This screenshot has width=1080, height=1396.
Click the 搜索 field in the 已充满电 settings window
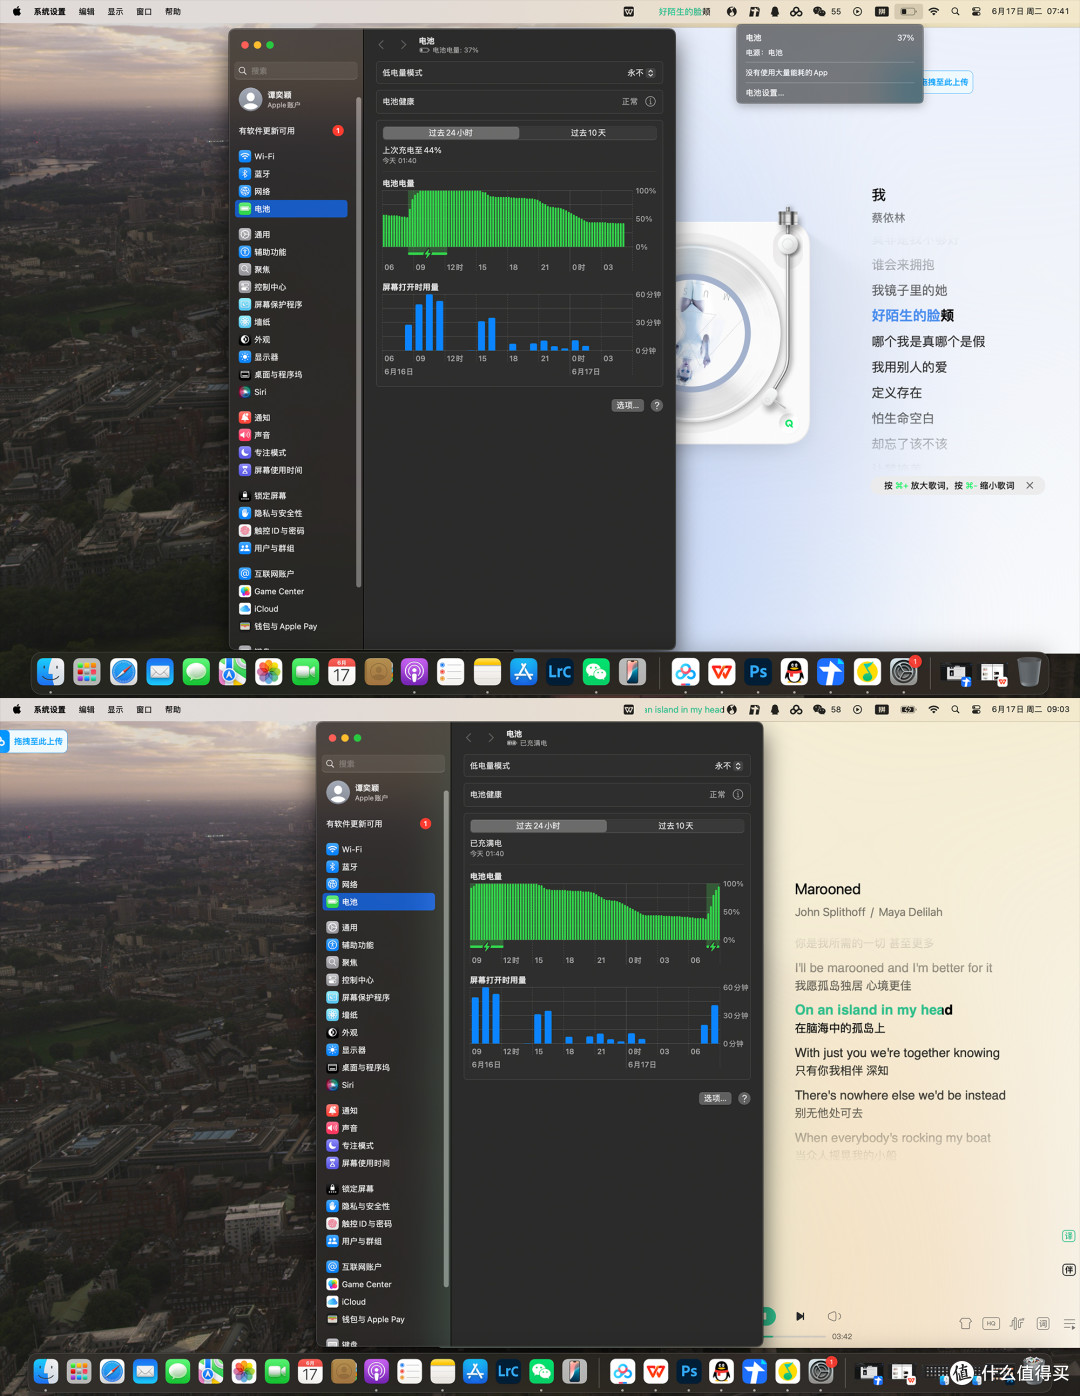[384, 764]
